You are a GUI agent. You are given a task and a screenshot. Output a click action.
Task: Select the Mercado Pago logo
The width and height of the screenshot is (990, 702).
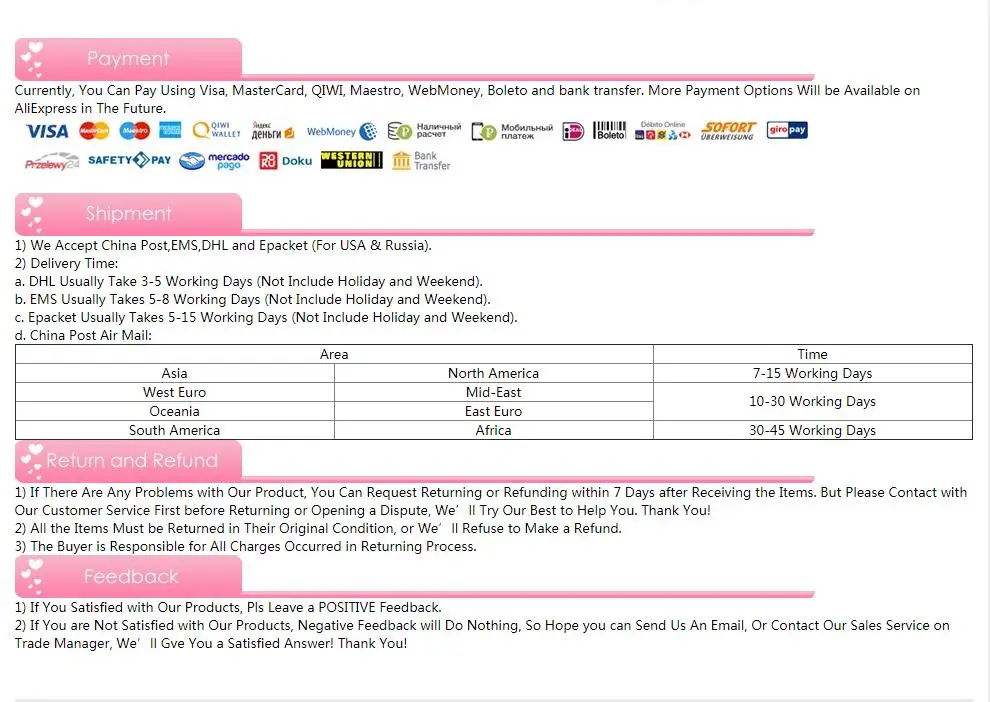click(x=214, y=161)
